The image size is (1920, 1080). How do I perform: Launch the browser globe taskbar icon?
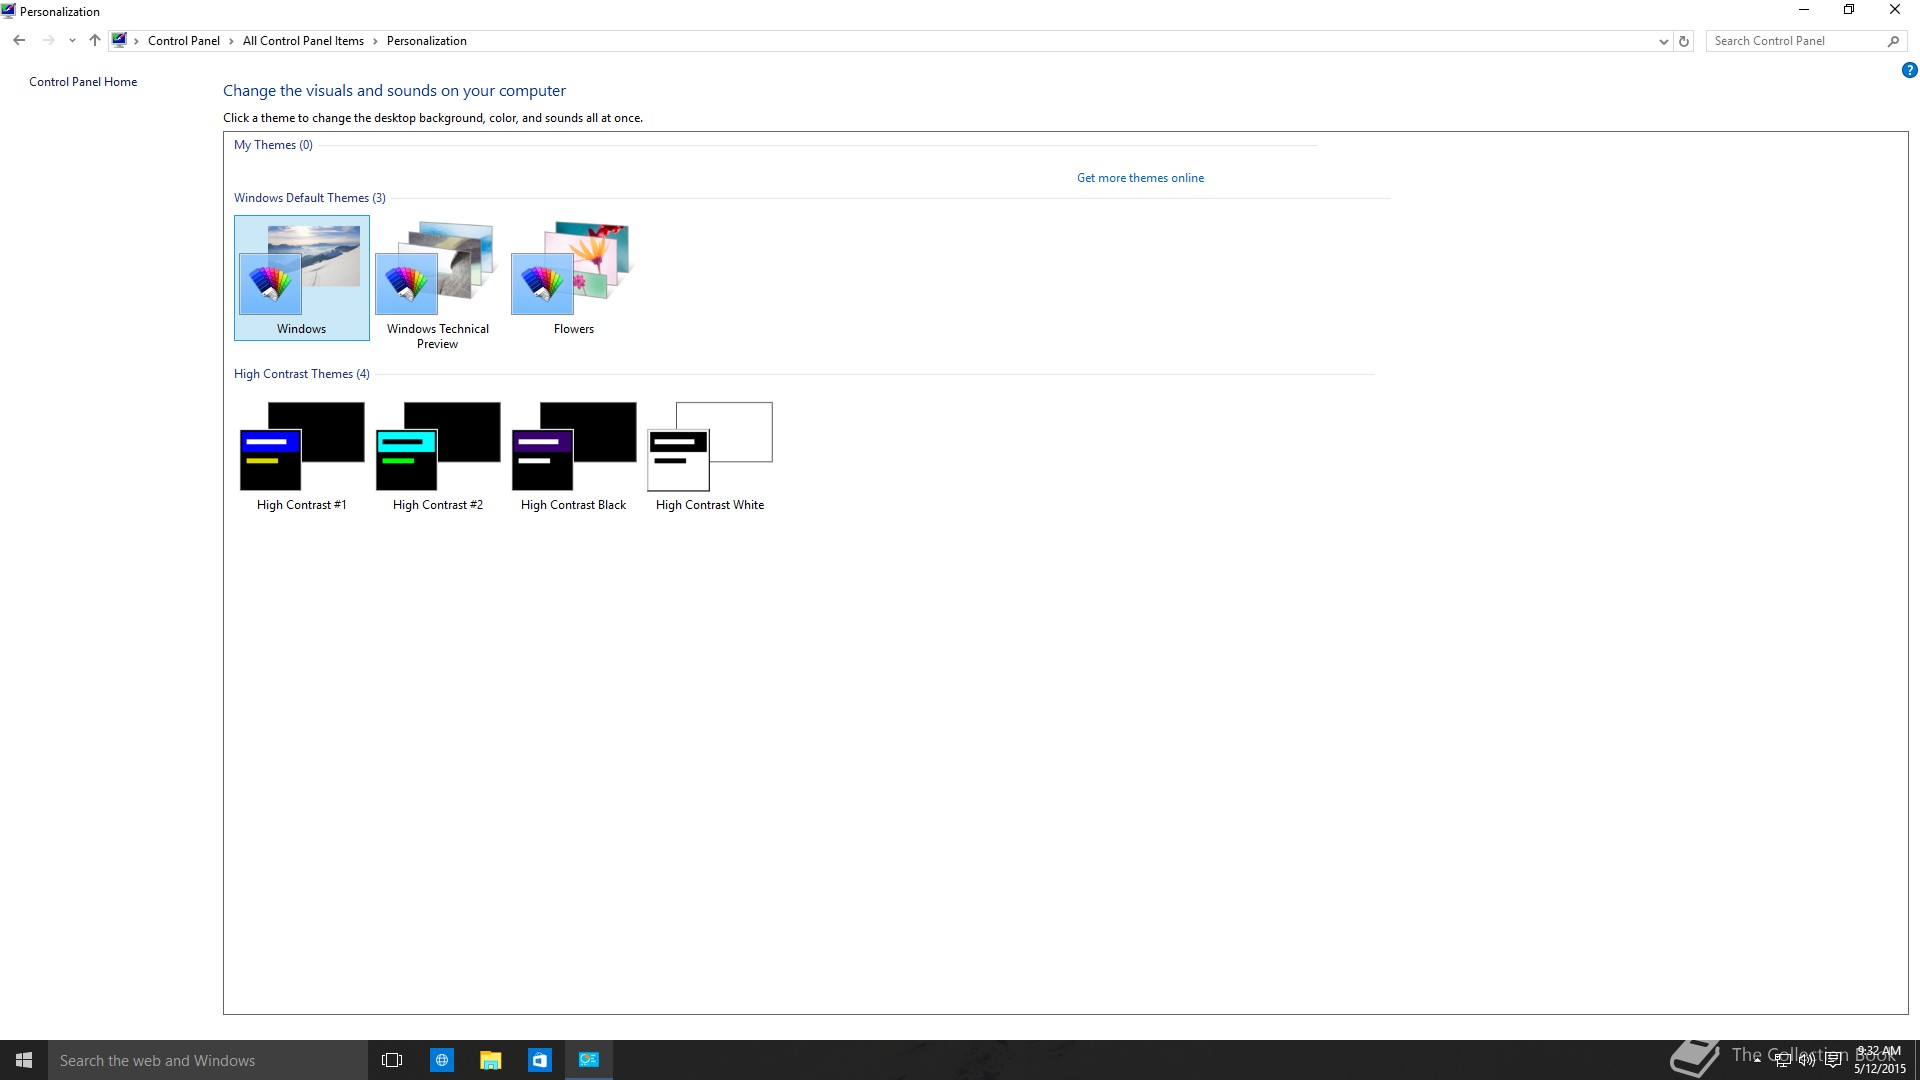pyautogui.click(x=442, y=1060)
